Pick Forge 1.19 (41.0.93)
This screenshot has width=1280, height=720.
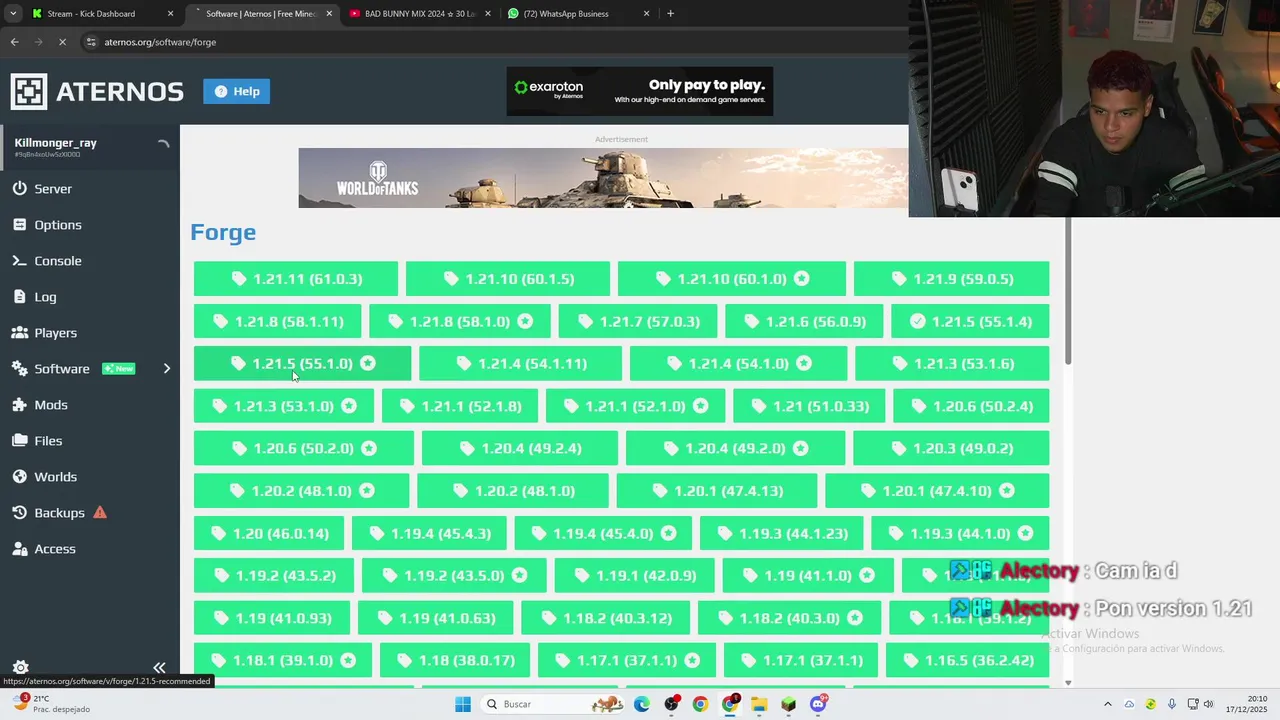click(272, 618)
